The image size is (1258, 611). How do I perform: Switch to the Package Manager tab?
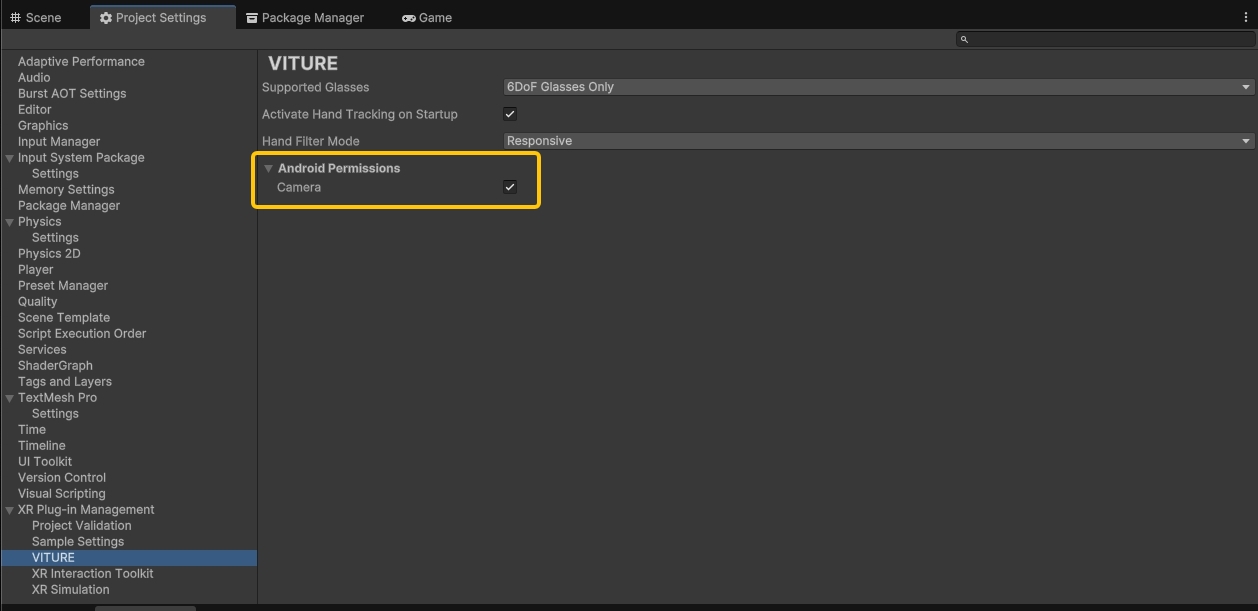tap(305, 18)
